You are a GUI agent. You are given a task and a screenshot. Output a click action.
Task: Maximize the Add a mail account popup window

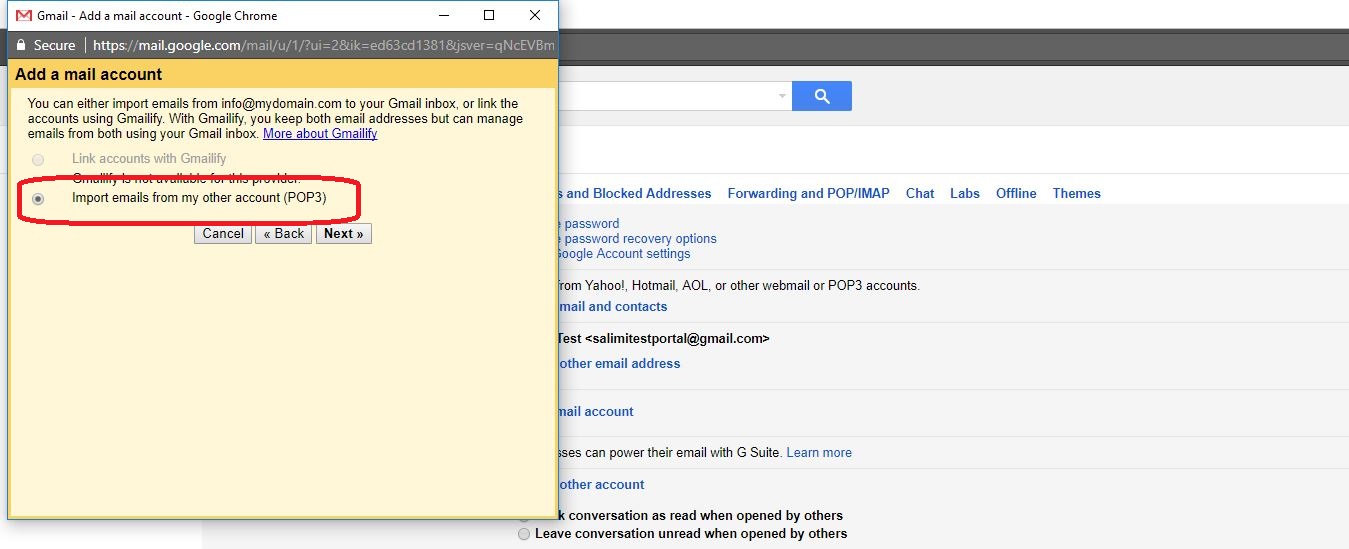pyautogui.click(x=489, y=15)
